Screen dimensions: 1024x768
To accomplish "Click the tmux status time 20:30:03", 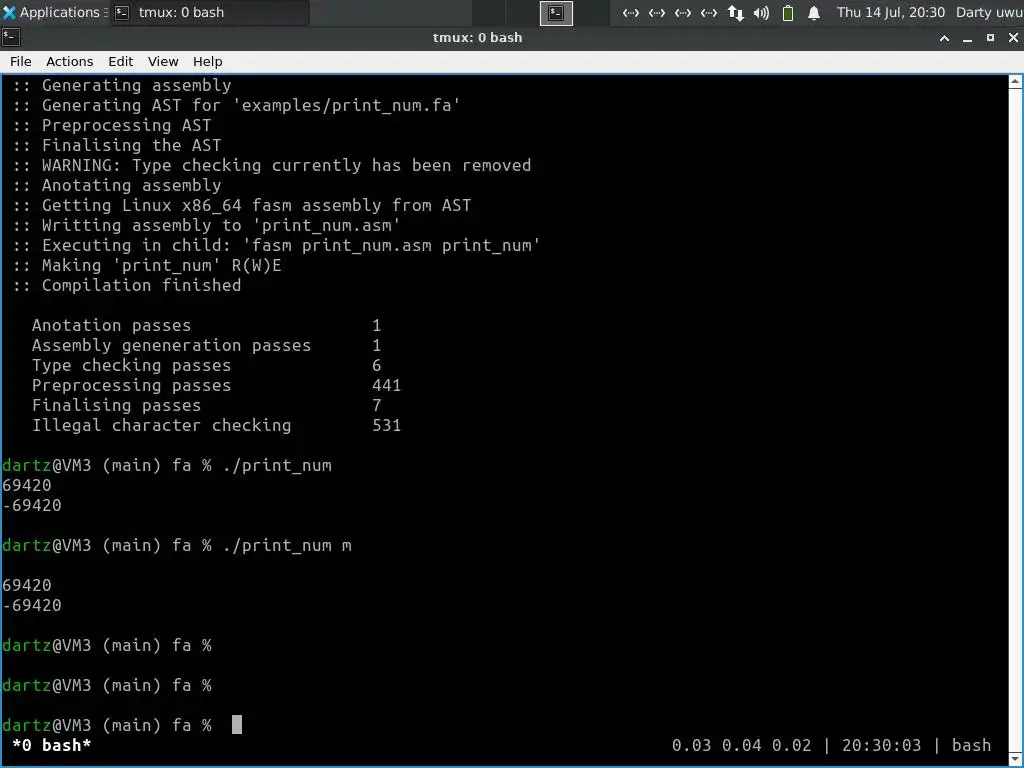I will [x=881, y=745].
